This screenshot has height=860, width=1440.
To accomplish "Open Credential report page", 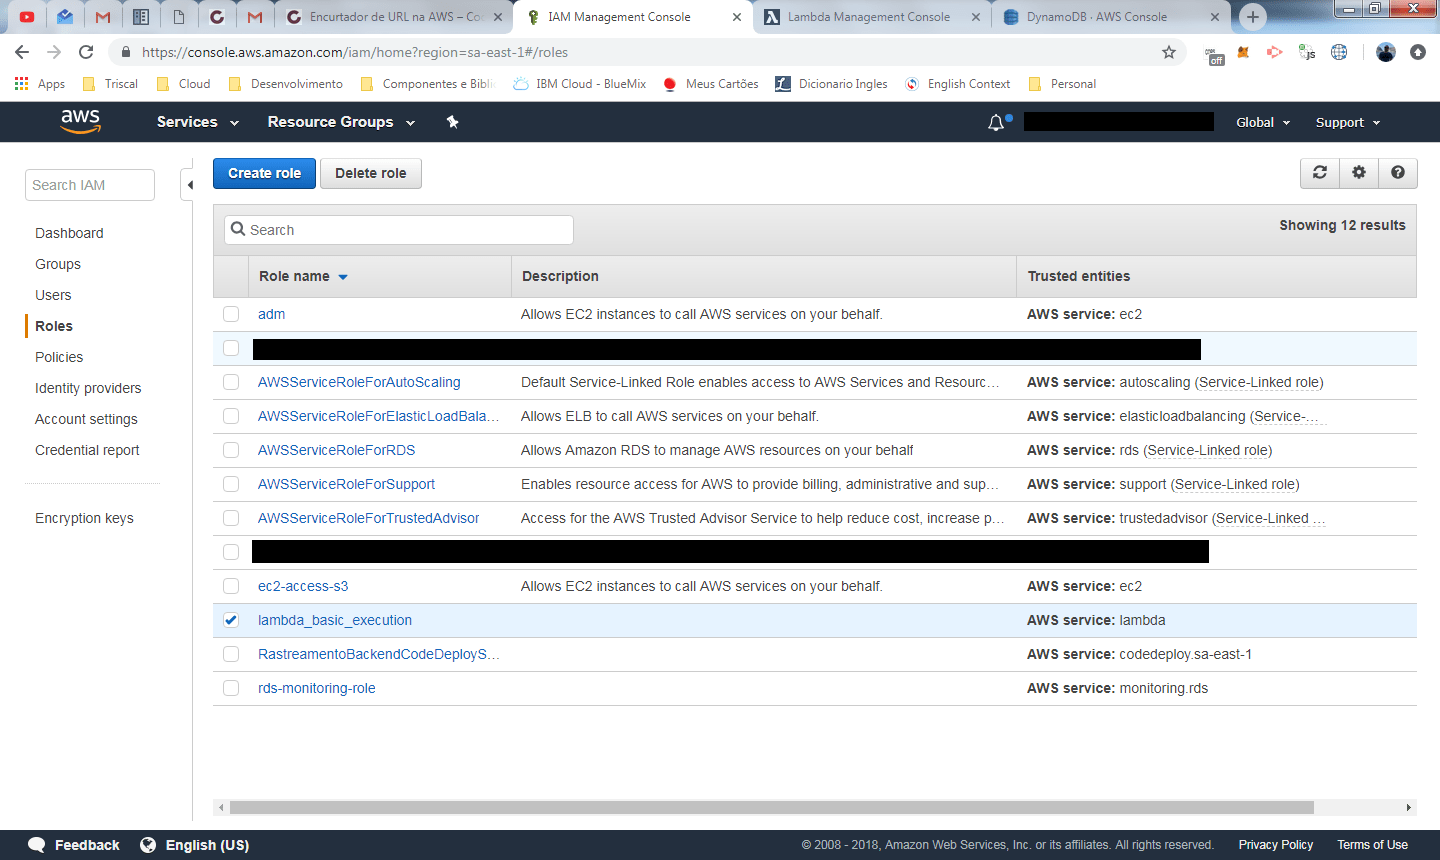I will coord(87,450).
